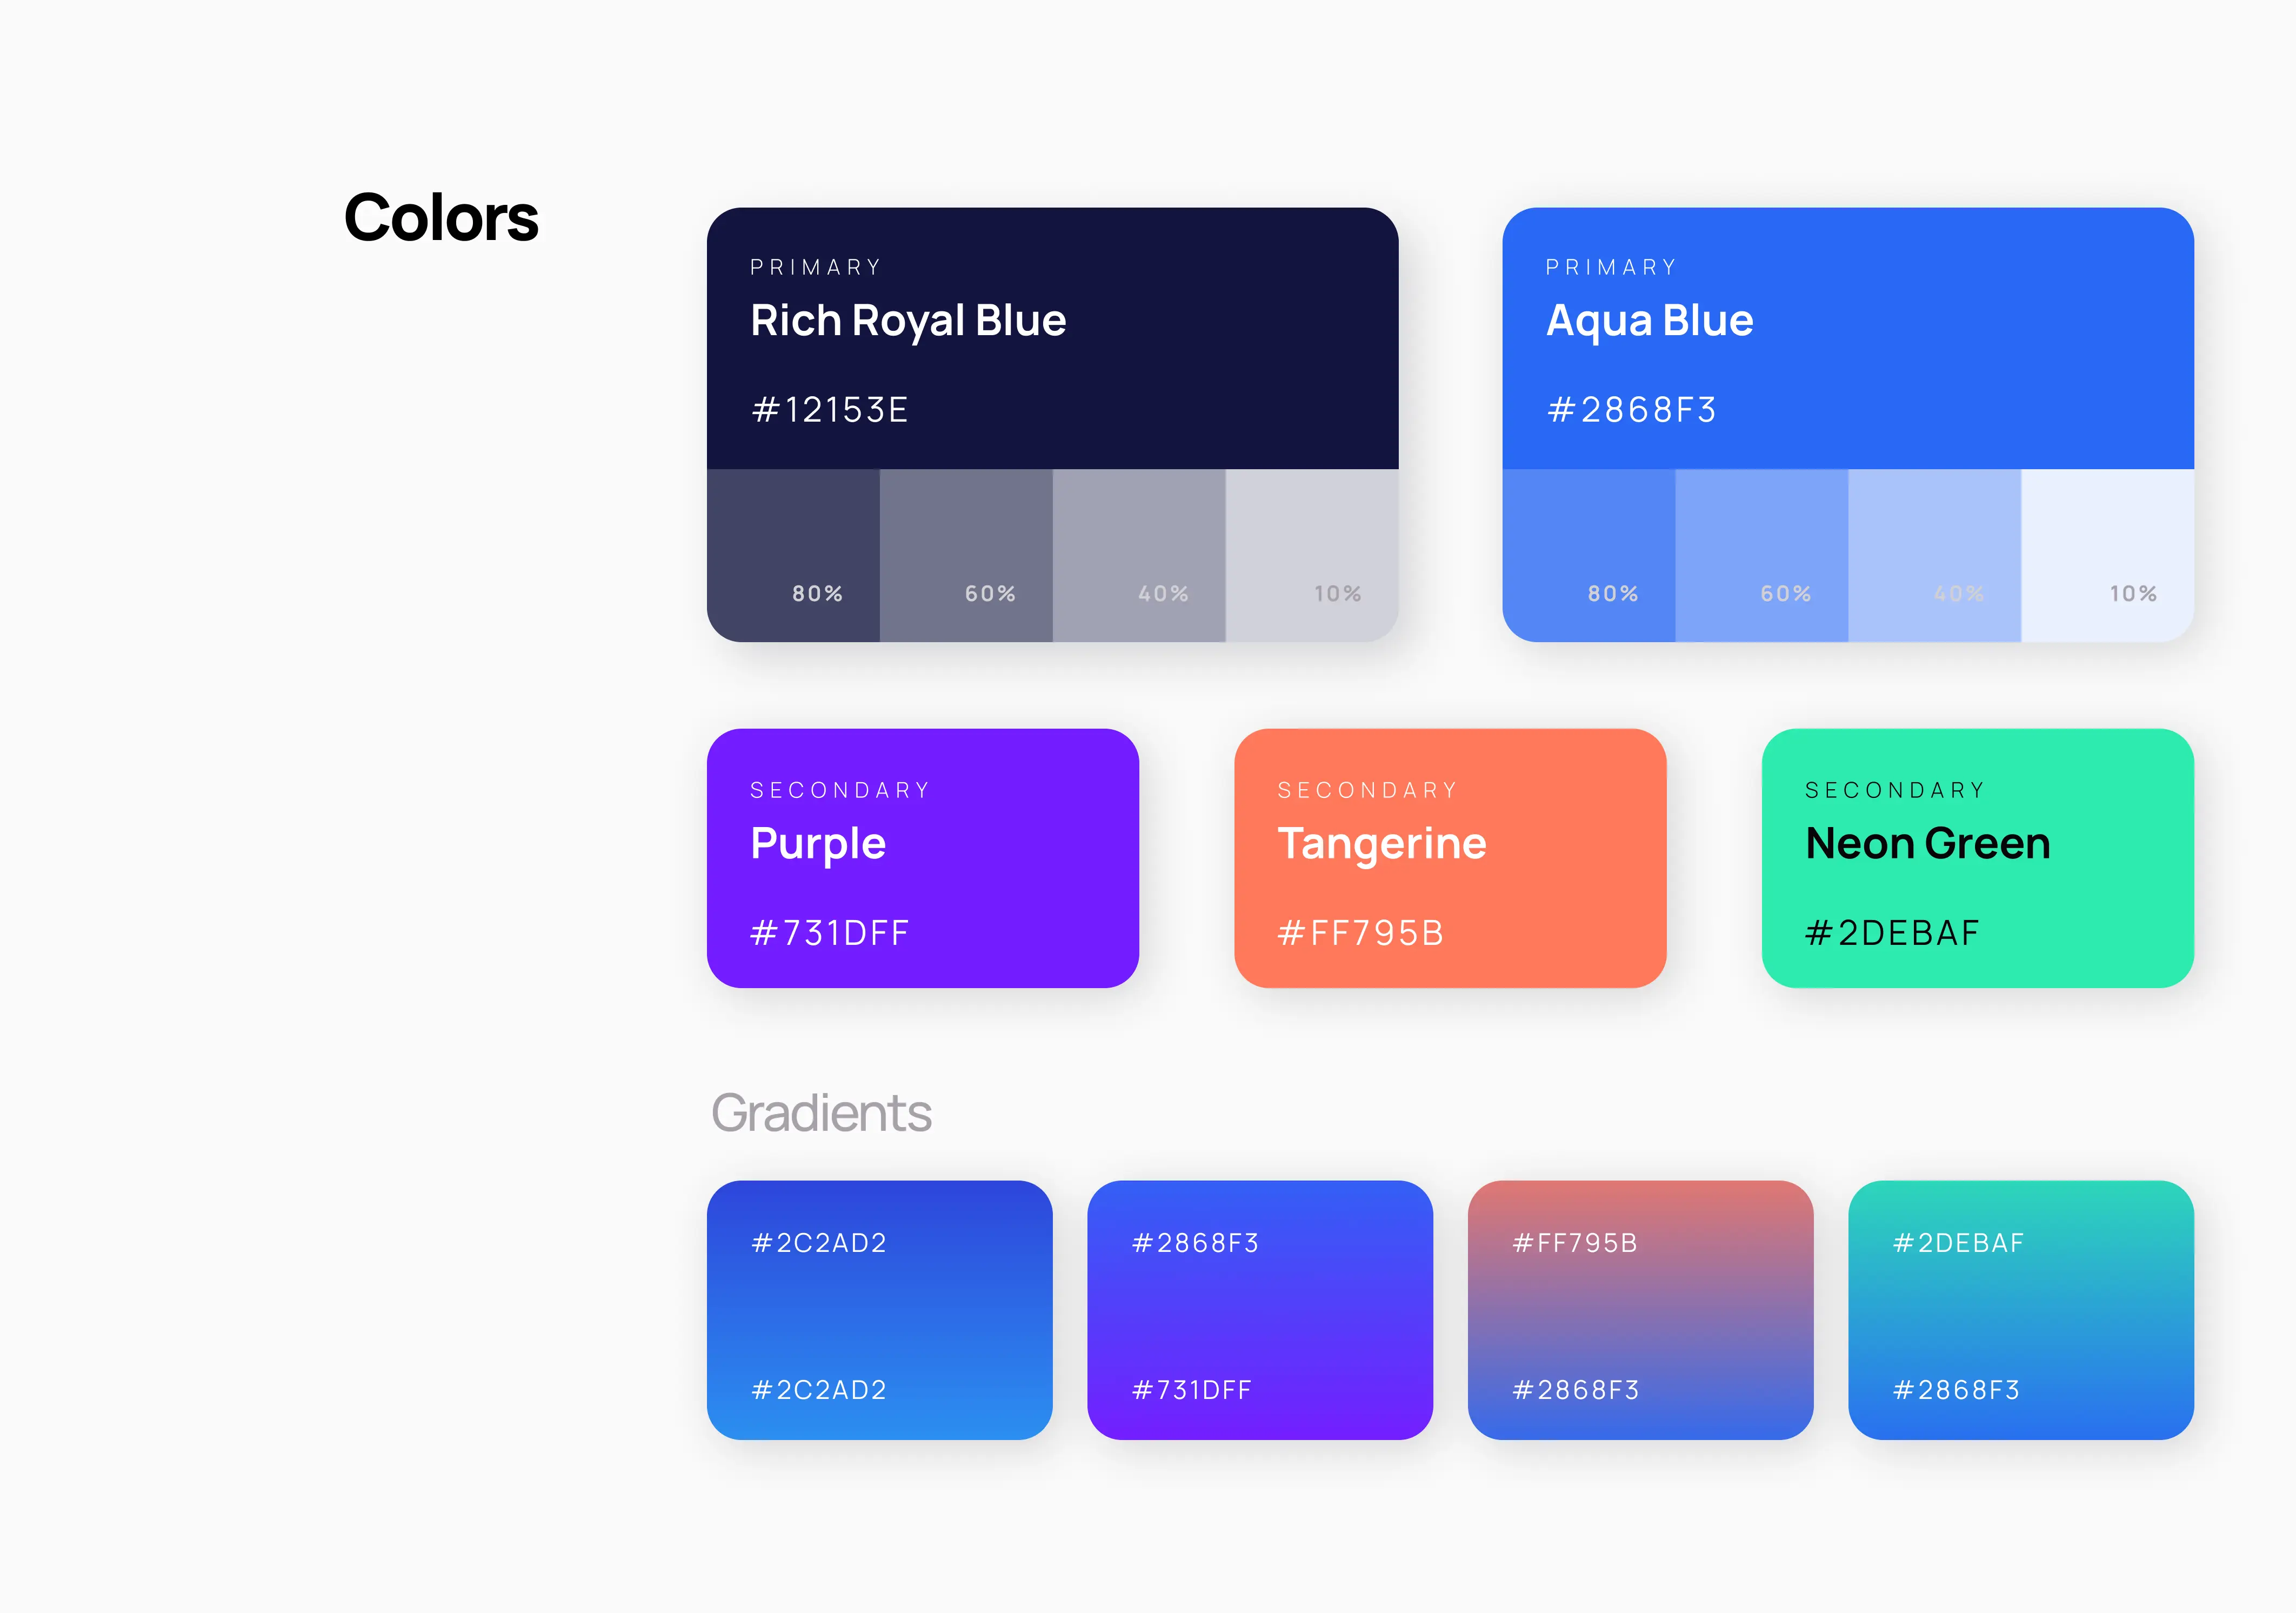Pick the Neon Green secondary card

coord(1977,858)
